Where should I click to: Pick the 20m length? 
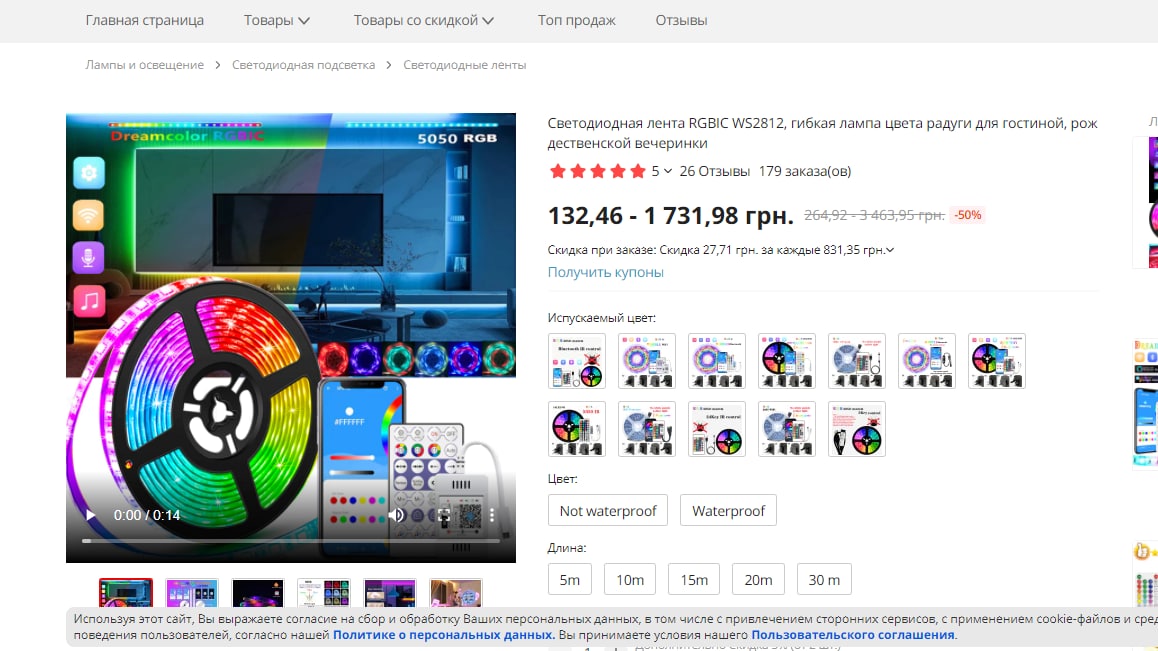pyautogui.click(x=758, y=579)
